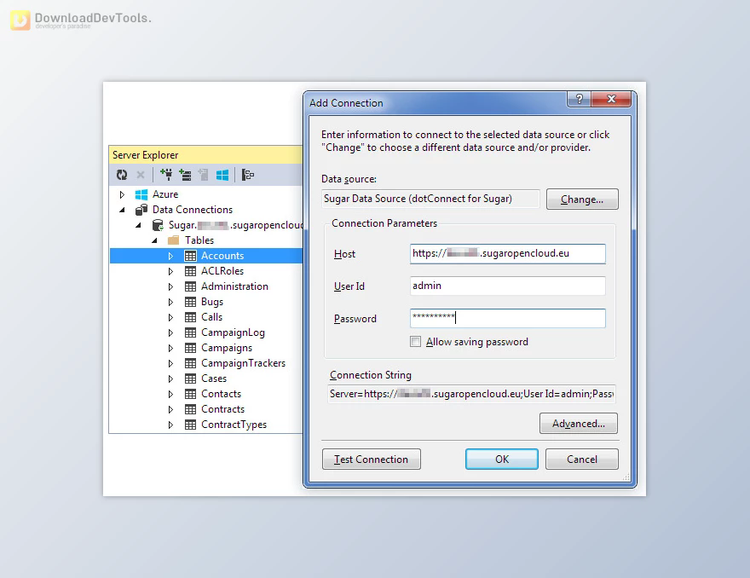
Task: Click the Administration table grid icon
Action: [190, 287]
